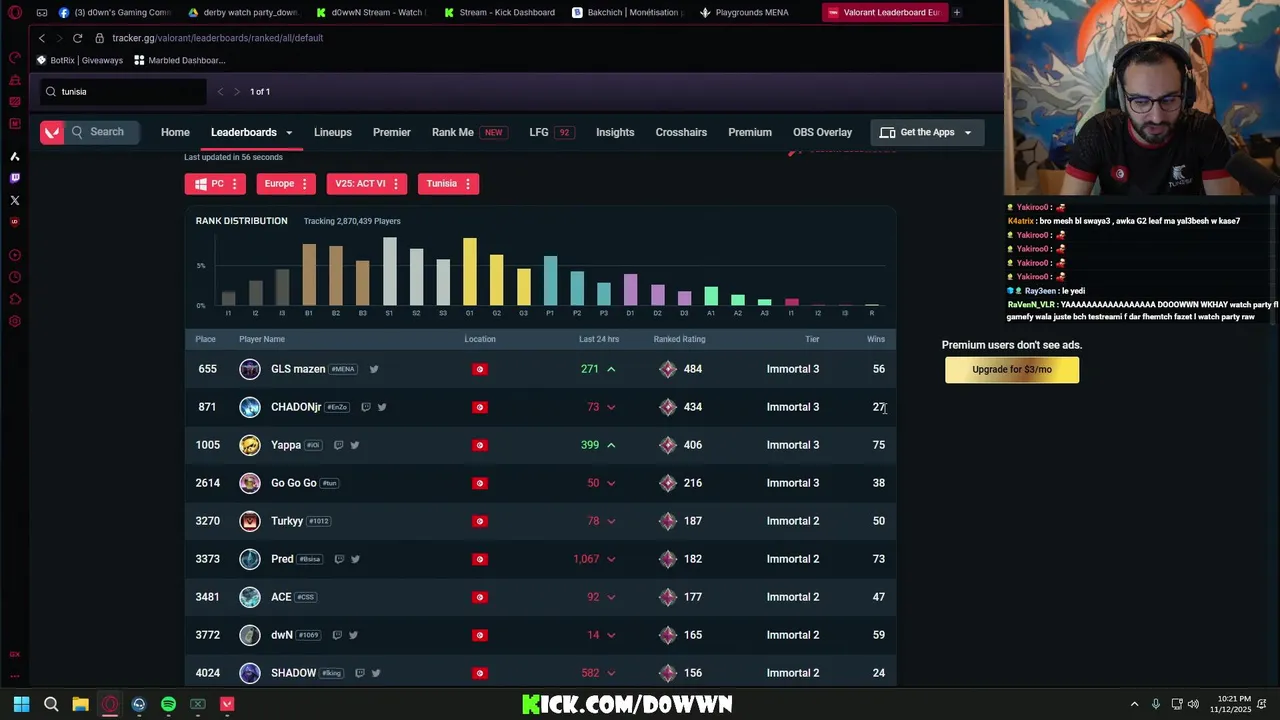Screen dimensions: 1280x720
Task: Open Go Go Go player profile
Action: coord(293,483)
